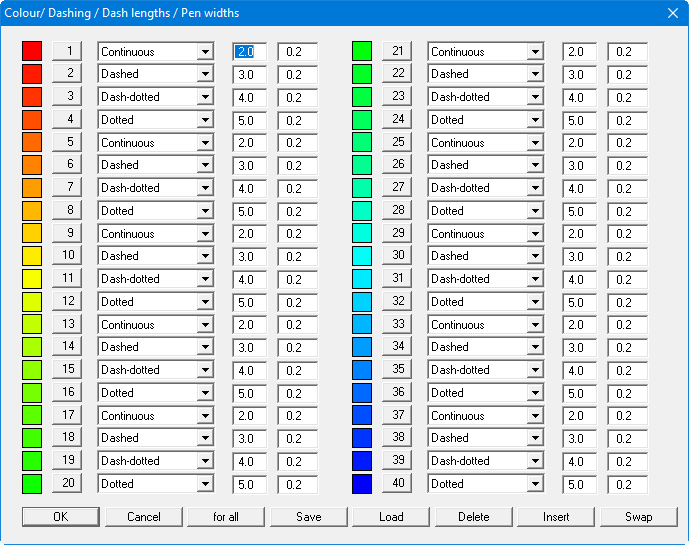Click the red colour swatch for pen 1

point(32,51)
